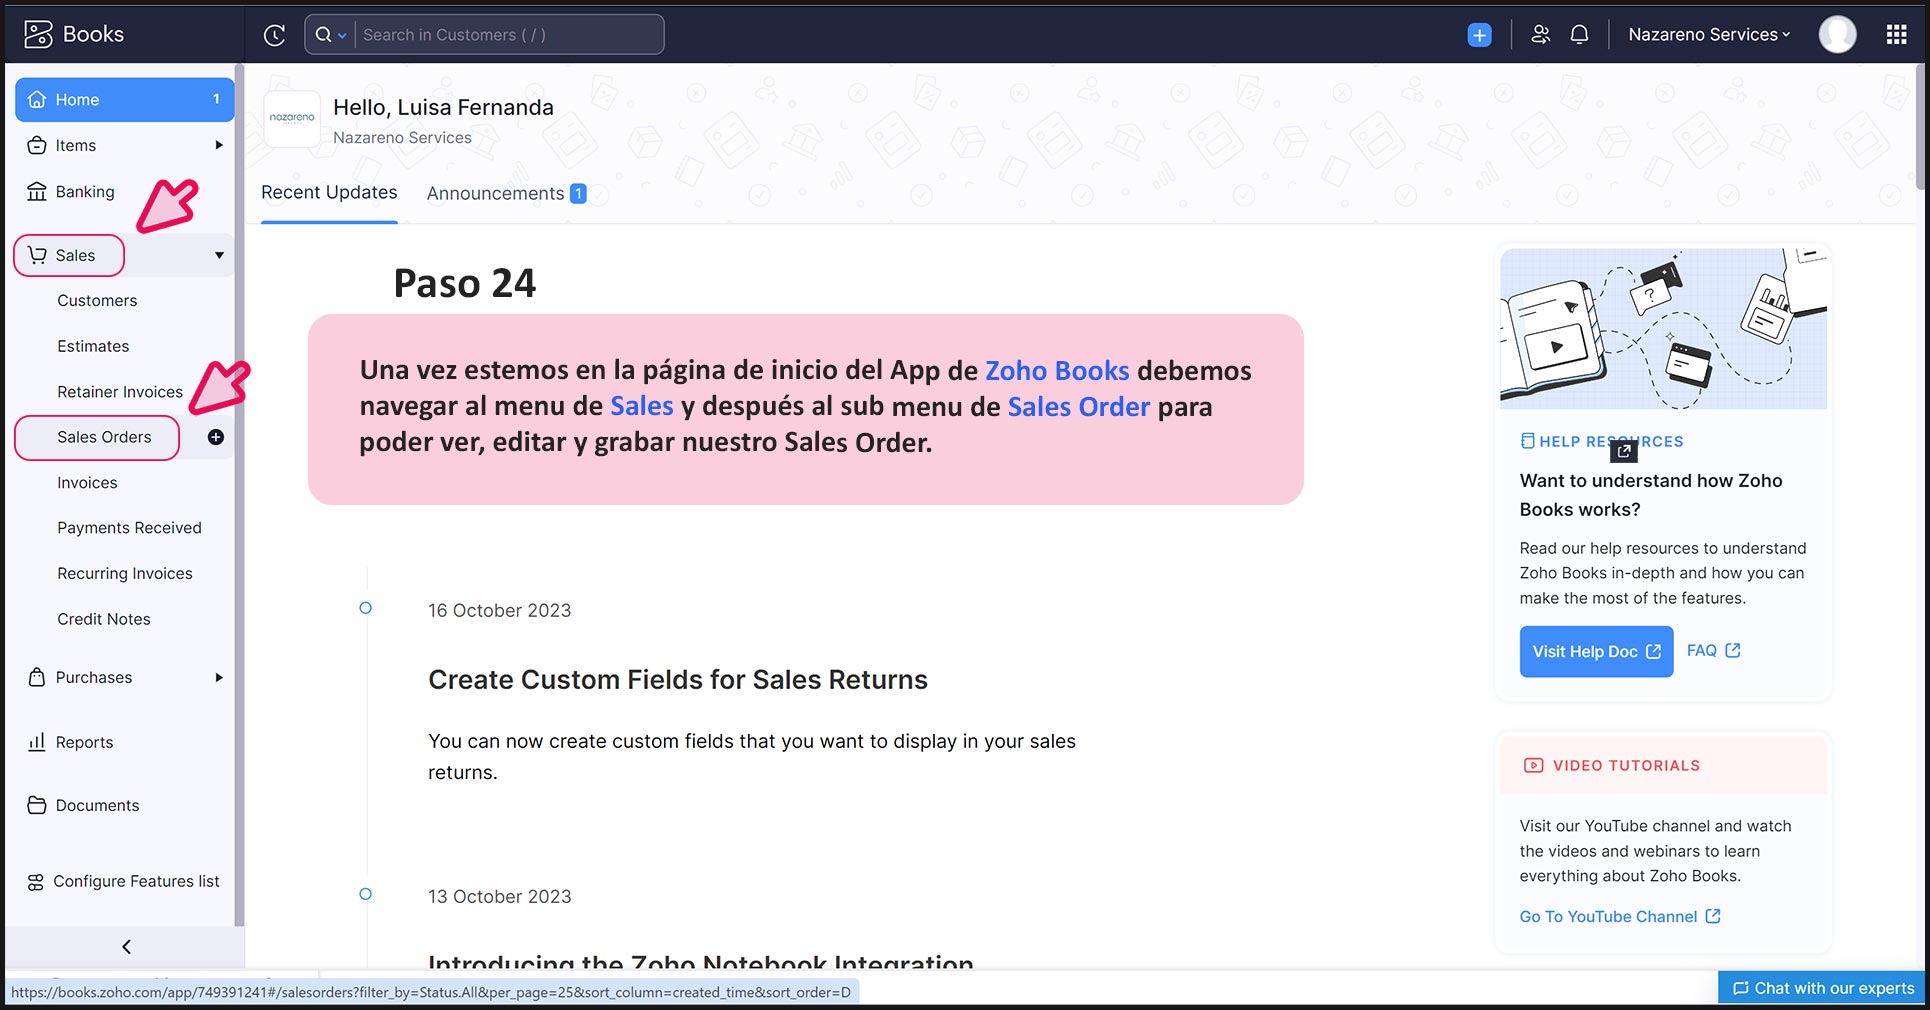Collapse sidebar using the left chevron
Screen dimensions: 1930x1010
[x=126, y=946]
